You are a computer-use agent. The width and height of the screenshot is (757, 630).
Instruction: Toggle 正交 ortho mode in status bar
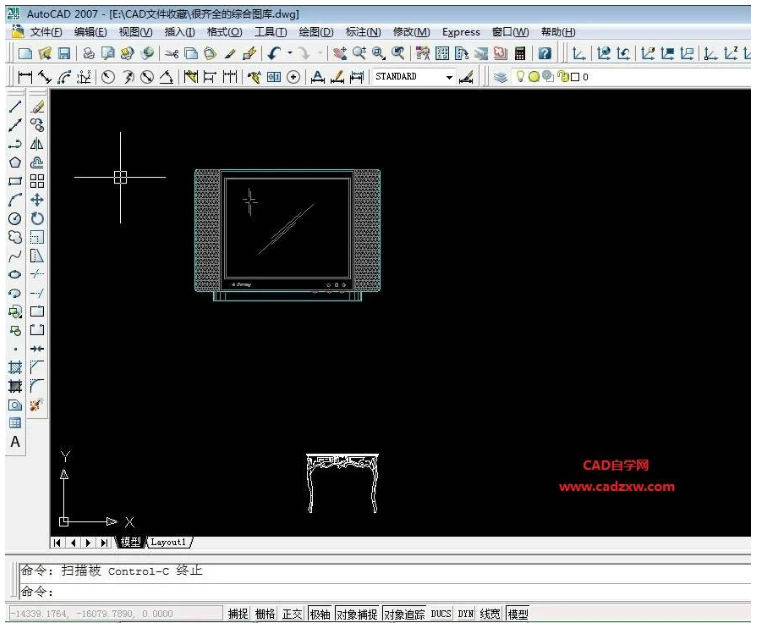click(x=292, y=614)
